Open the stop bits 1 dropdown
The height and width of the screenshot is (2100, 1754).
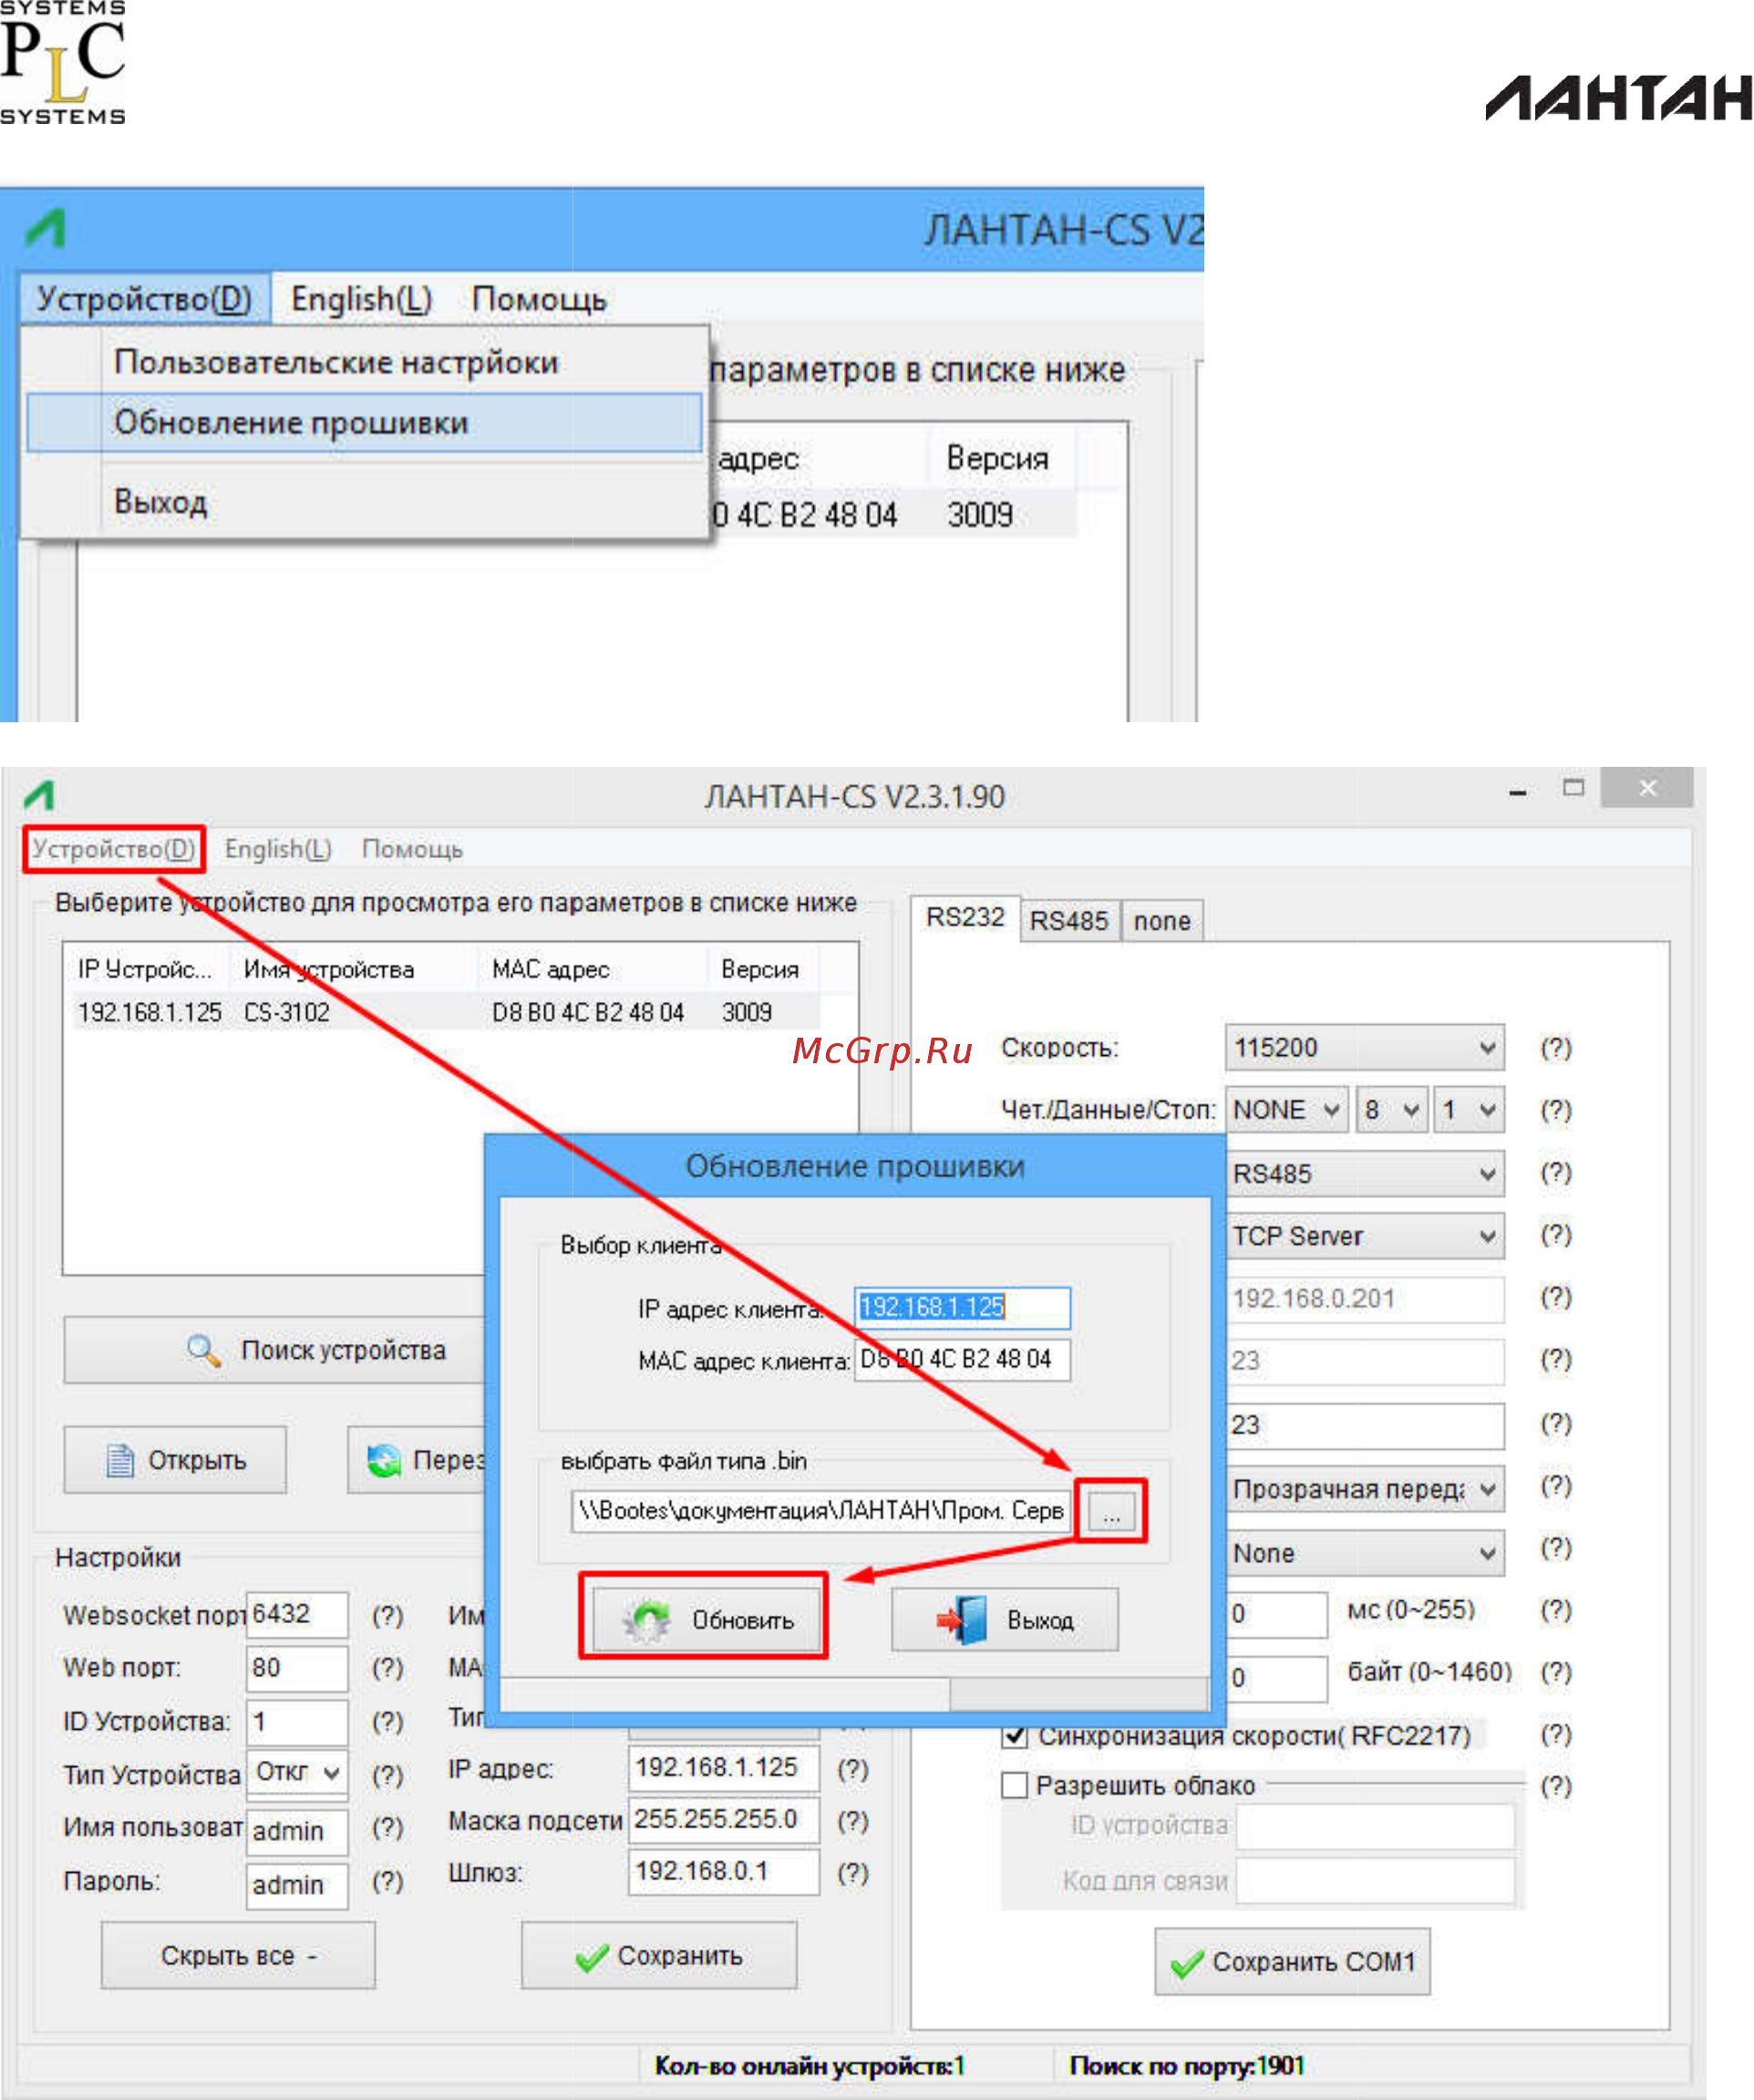point(1469,1110)
